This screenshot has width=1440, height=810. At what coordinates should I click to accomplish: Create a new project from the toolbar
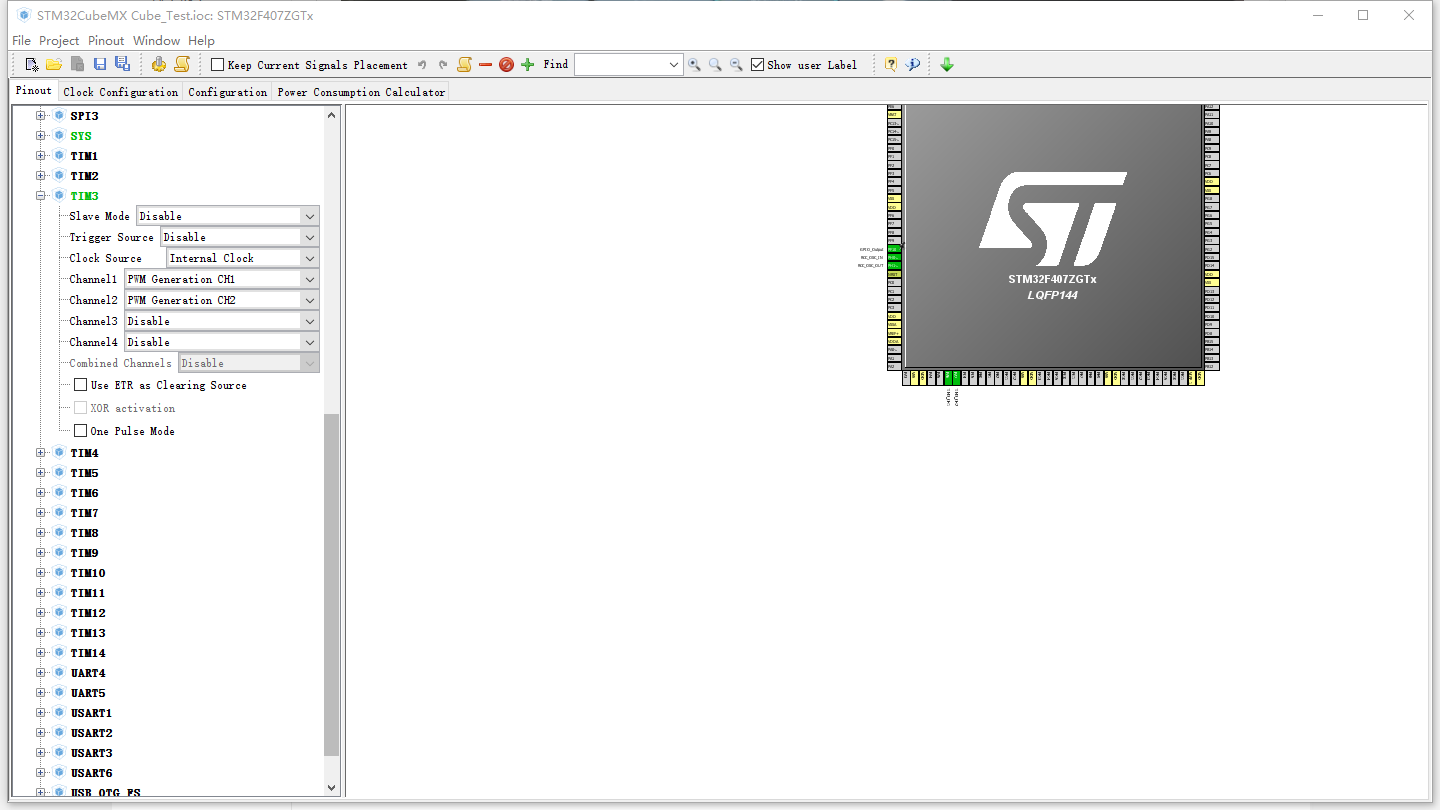[31, 64]
